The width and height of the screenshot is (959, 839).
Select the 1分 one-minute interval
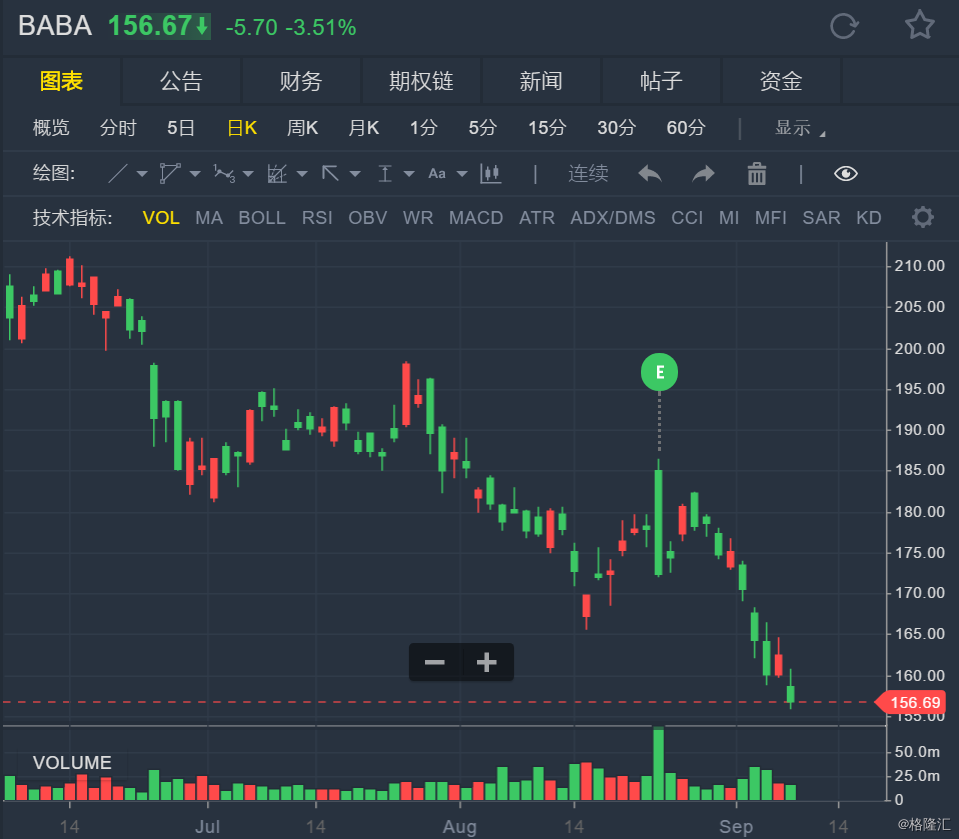pyautogui.click(x=423, y=128)
